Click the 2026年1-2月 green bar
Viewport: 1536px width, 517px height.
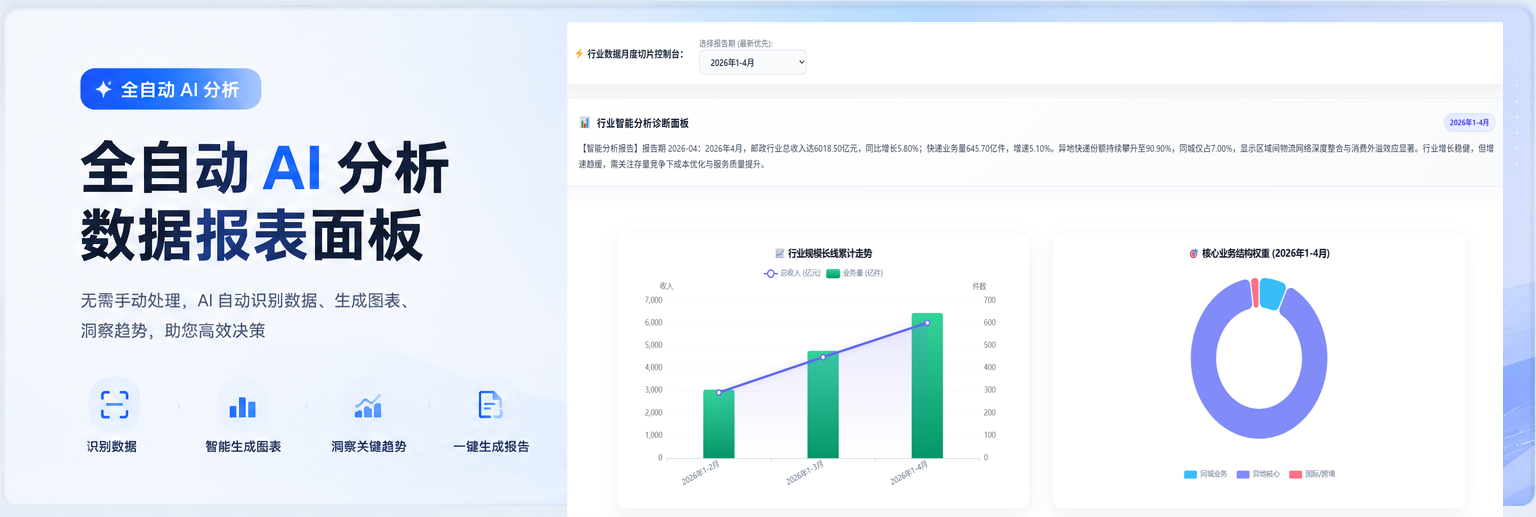[719, 424]
